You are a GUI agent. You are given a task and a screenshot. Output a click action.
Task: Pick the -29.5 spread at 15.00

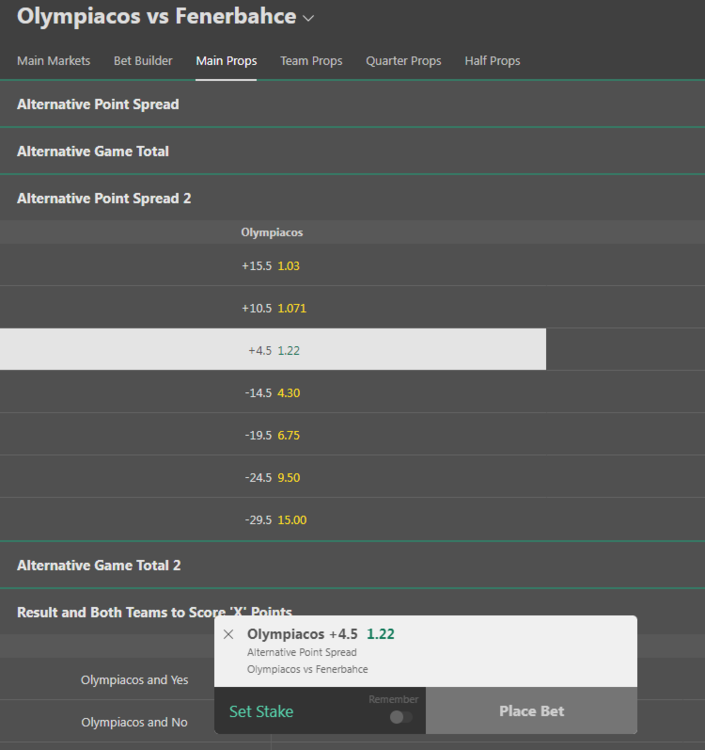[x=273, y=520]
